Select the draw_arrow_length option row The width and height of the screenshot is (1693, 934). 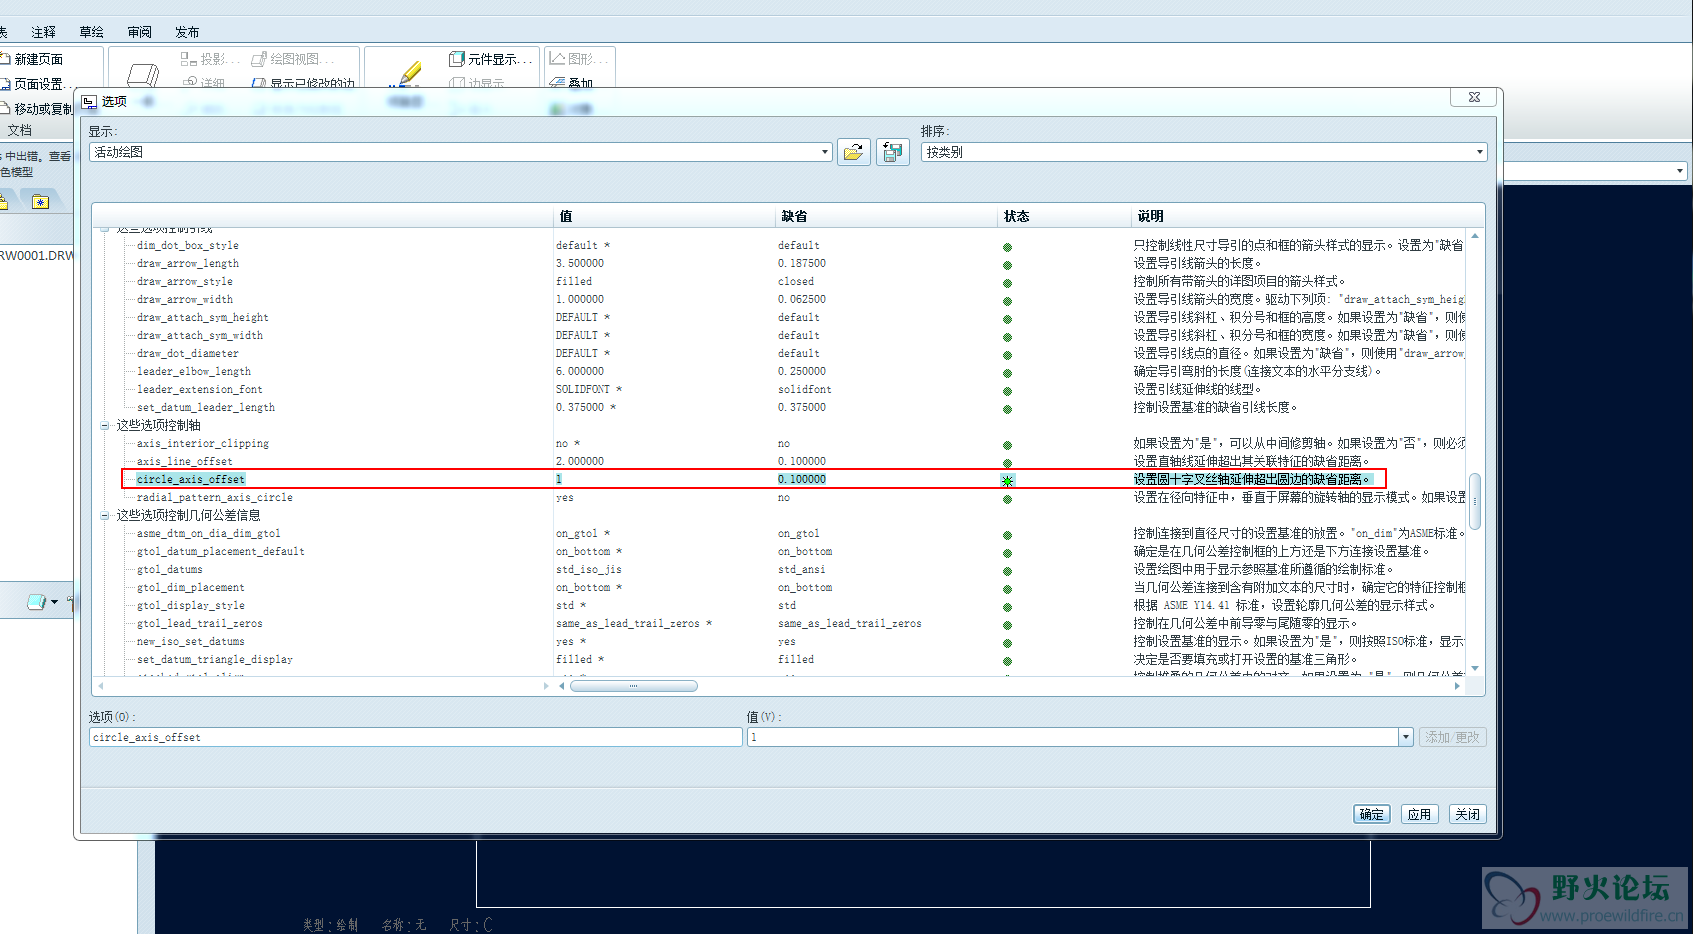(187, 263)
